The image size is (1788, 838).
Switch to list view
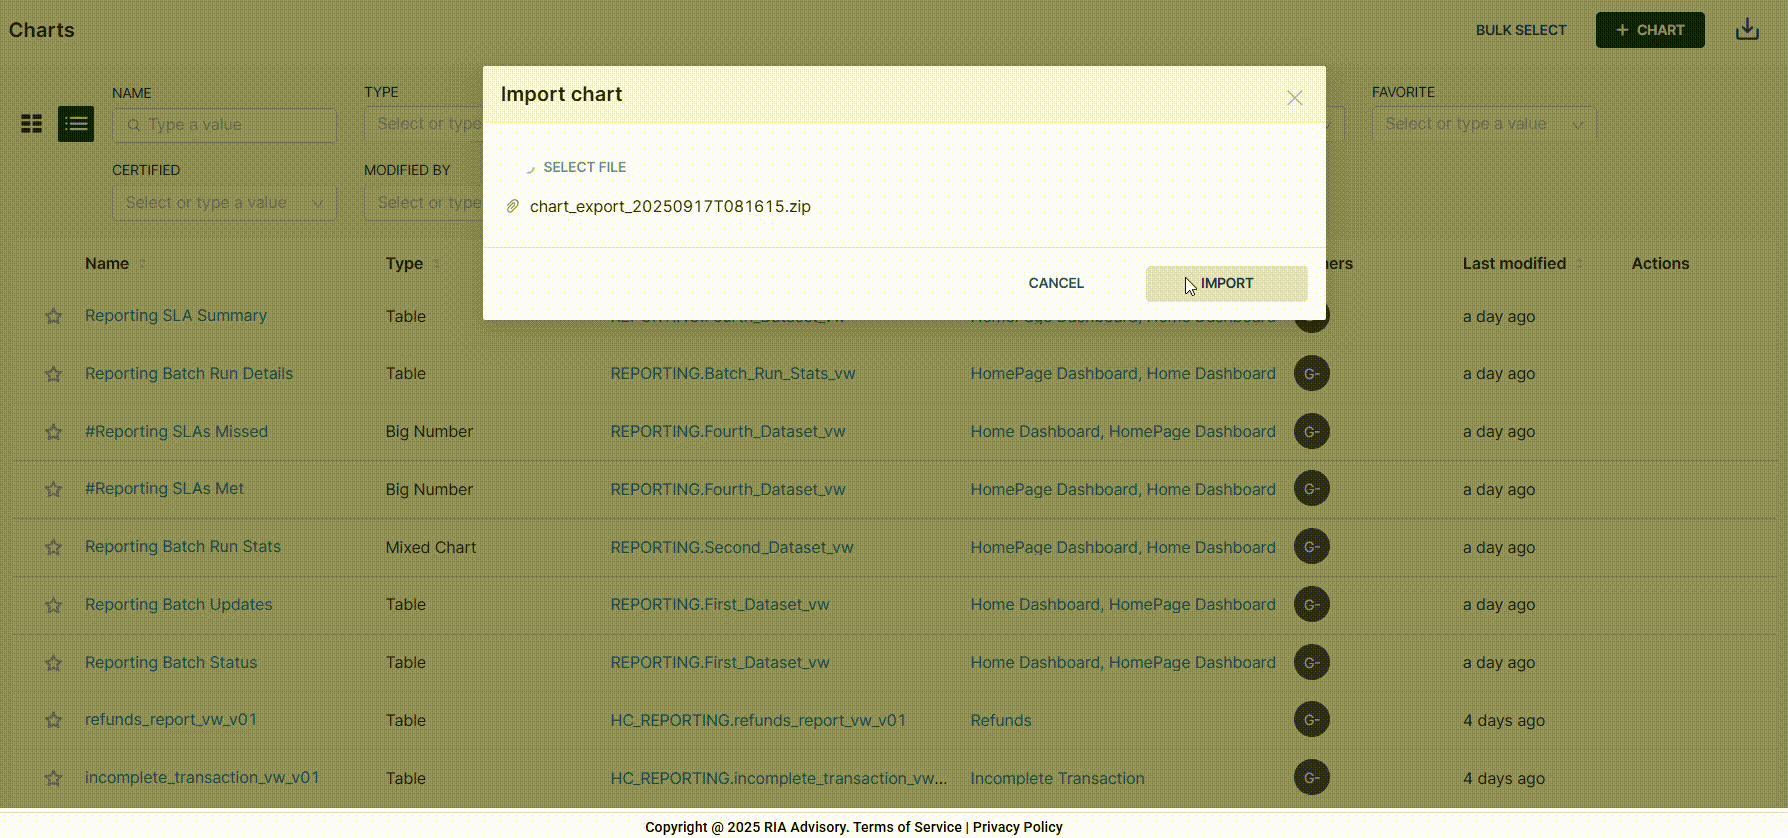coord(76,124)
